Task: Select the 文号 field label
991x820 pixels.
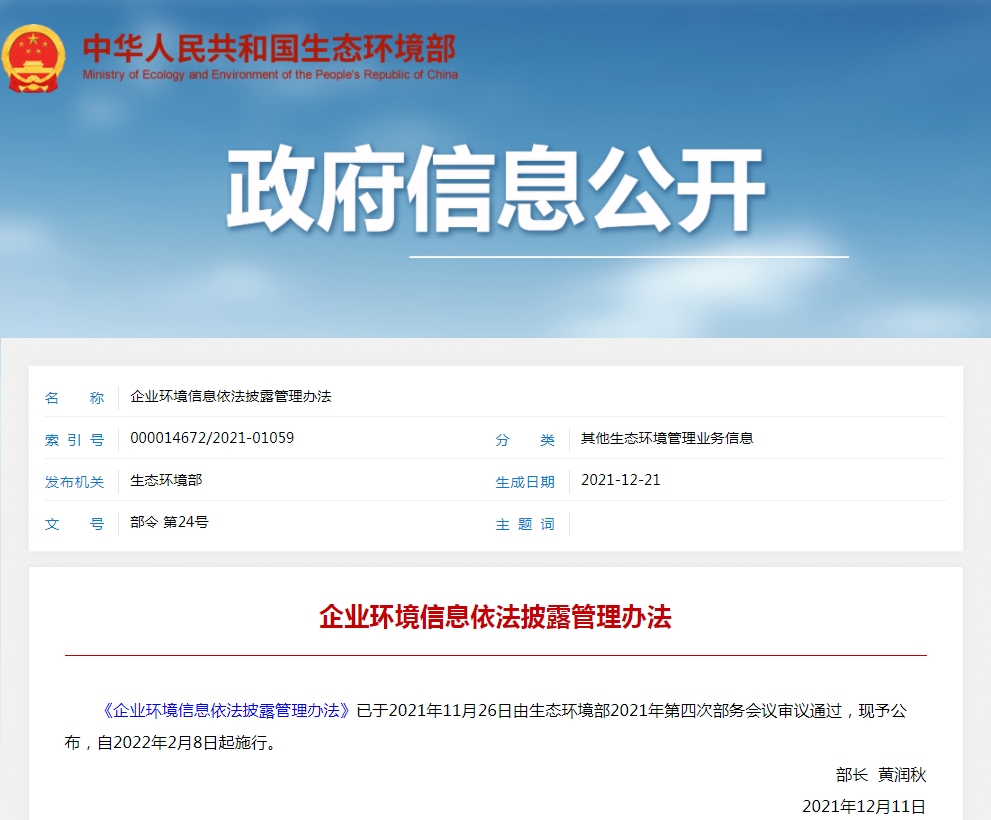Action: pyautogui.click(x=74, y=524)
